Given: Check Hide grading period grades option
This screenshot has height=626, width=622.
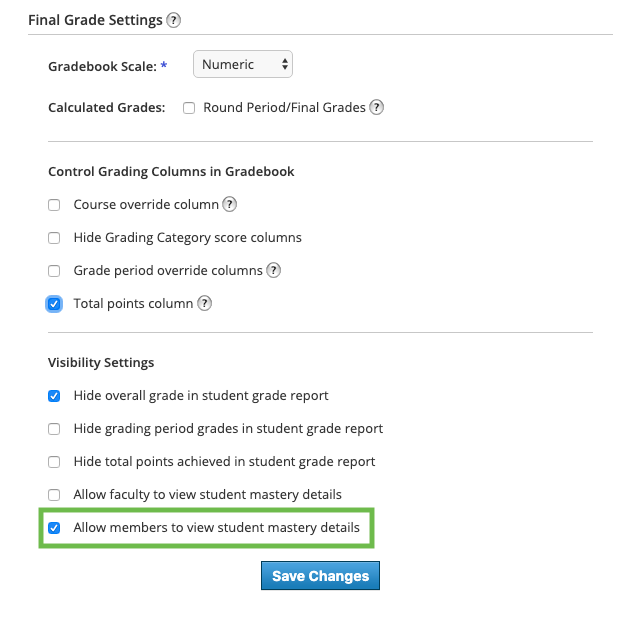Looking at the screenshot, I should click(x=54, y=429).
